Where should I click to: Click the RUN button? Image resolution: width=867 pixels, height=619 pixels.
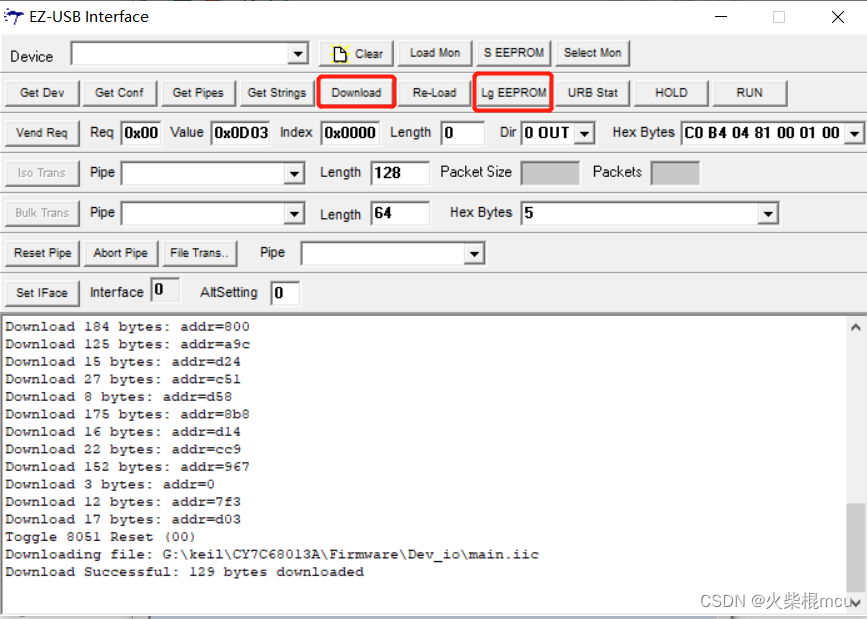coord(750,93)
